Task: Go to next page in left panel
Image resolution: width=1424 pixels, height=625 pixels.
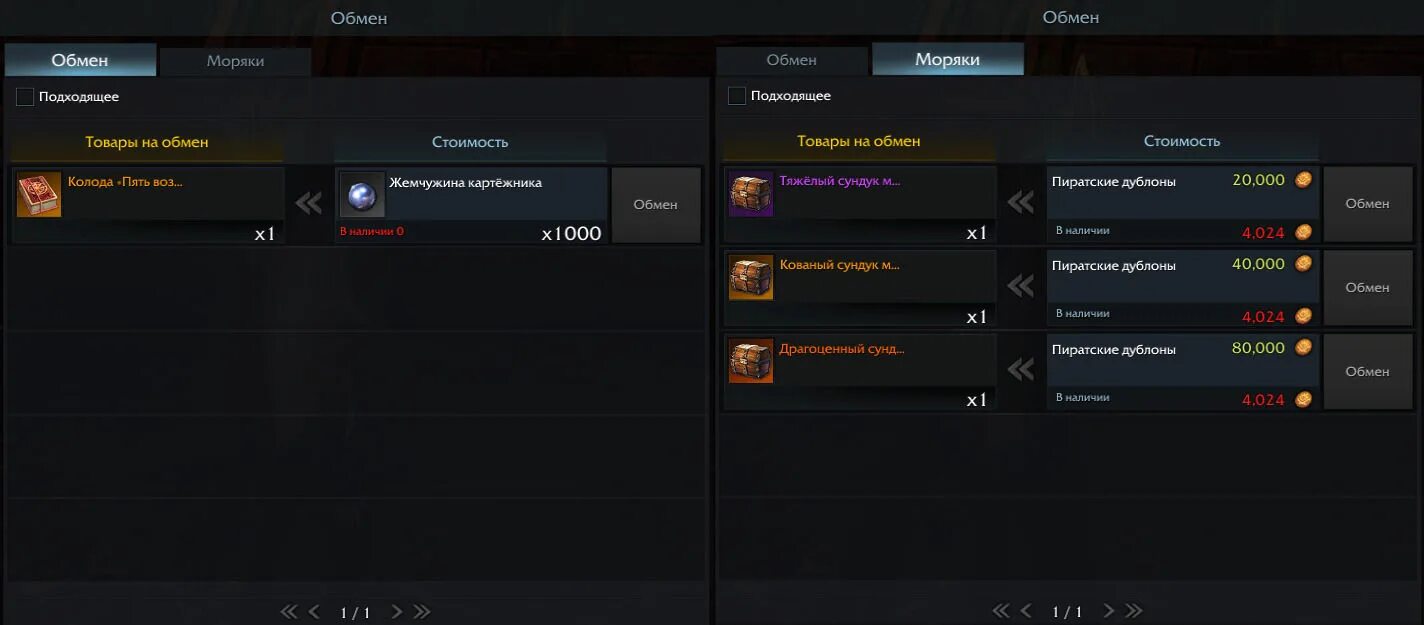Action: pos(396,612)
